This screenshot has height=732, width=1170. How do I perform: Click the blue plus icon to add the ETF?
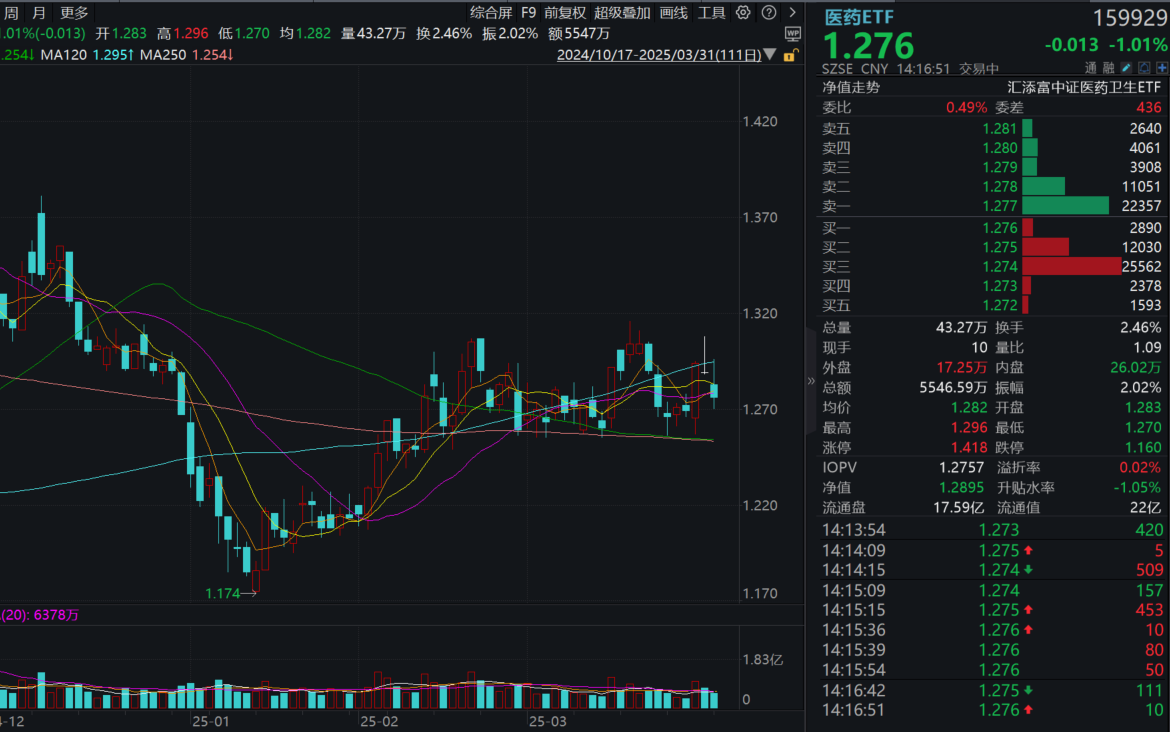pyautogui.click(x=1161, y=67)
